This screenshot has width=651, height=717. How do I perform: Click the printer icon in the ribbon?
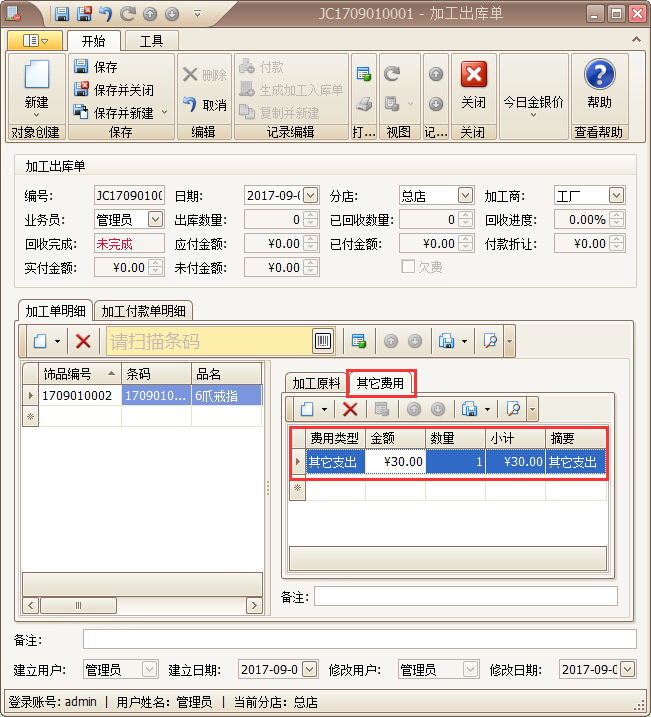tap(364, 104)
